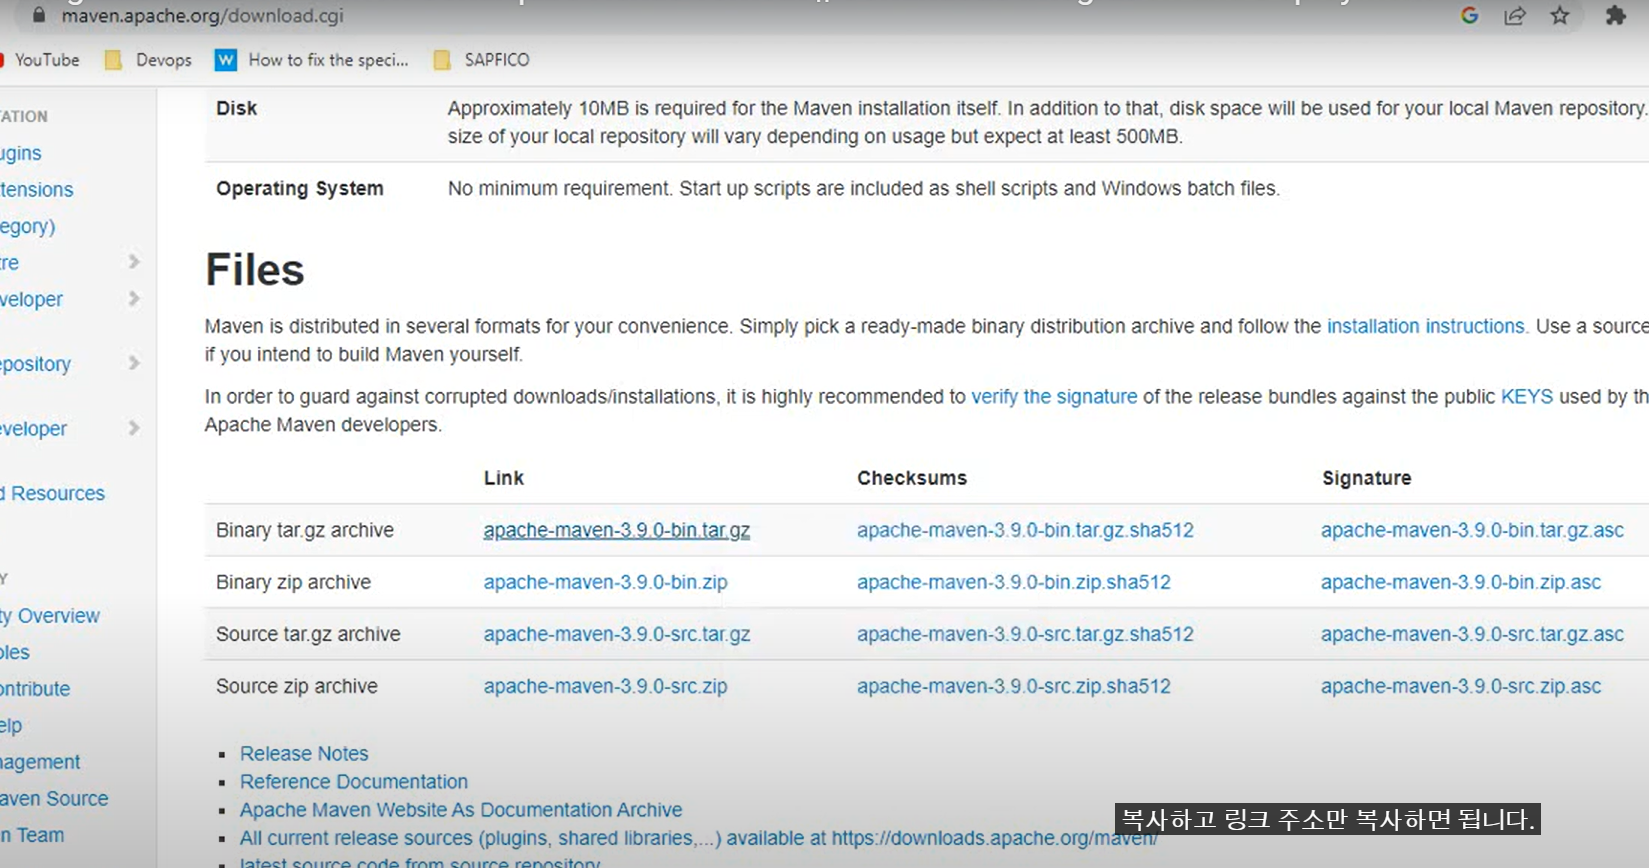Click the 'Source tar.gz archive' row label

pos(308,634)
